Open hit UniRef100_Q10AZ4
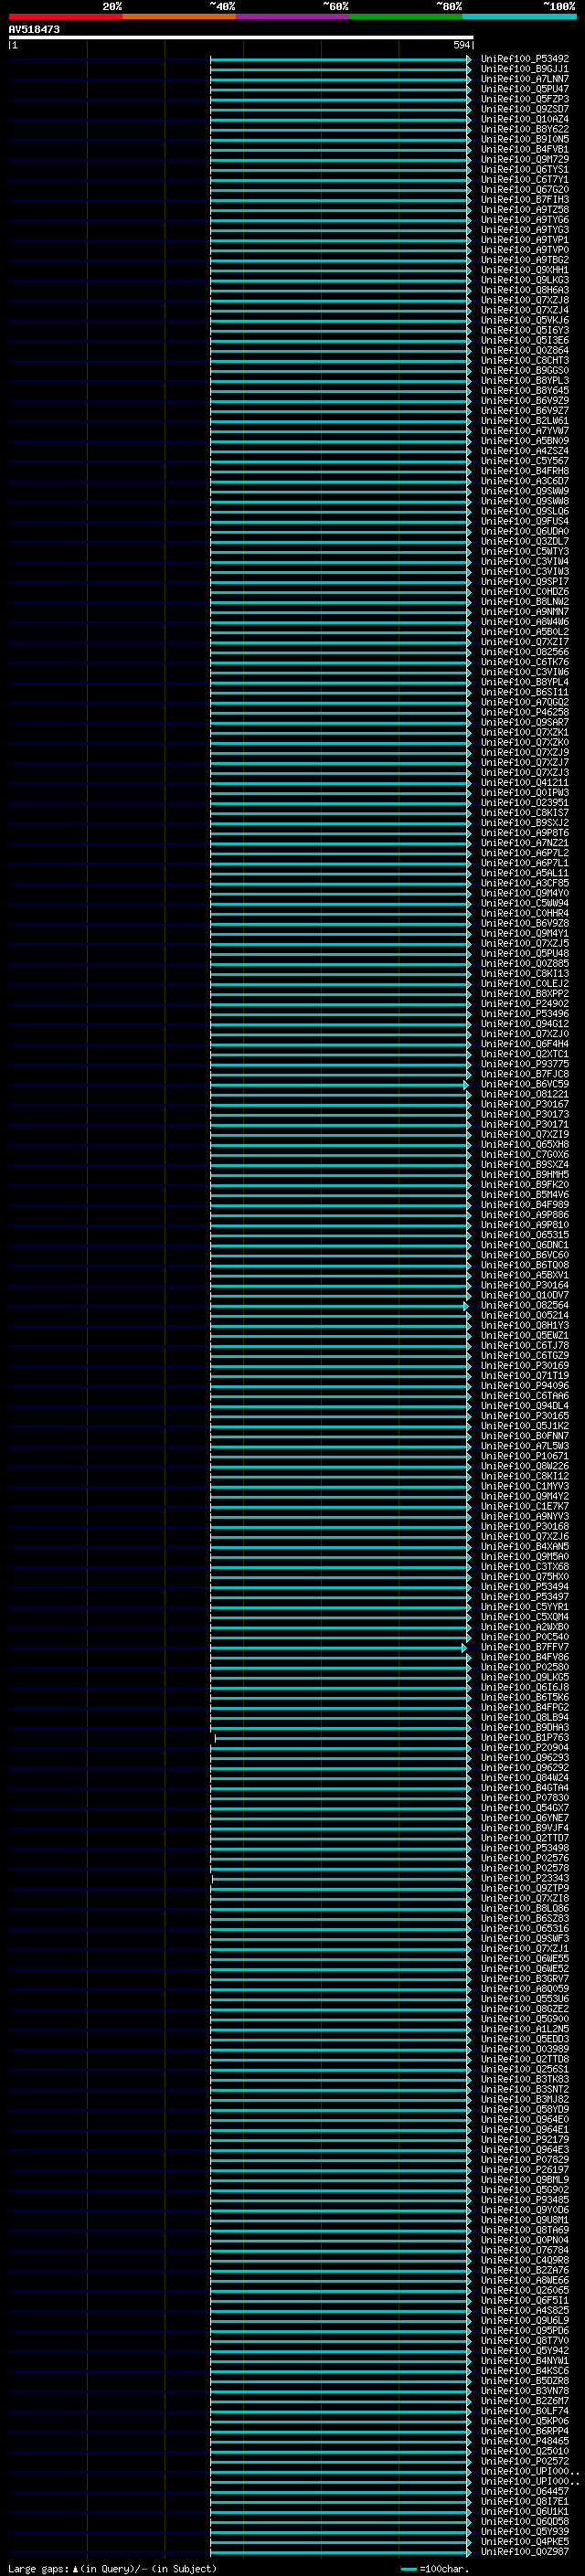This screenshot has height=2576, width=585. 525,119
